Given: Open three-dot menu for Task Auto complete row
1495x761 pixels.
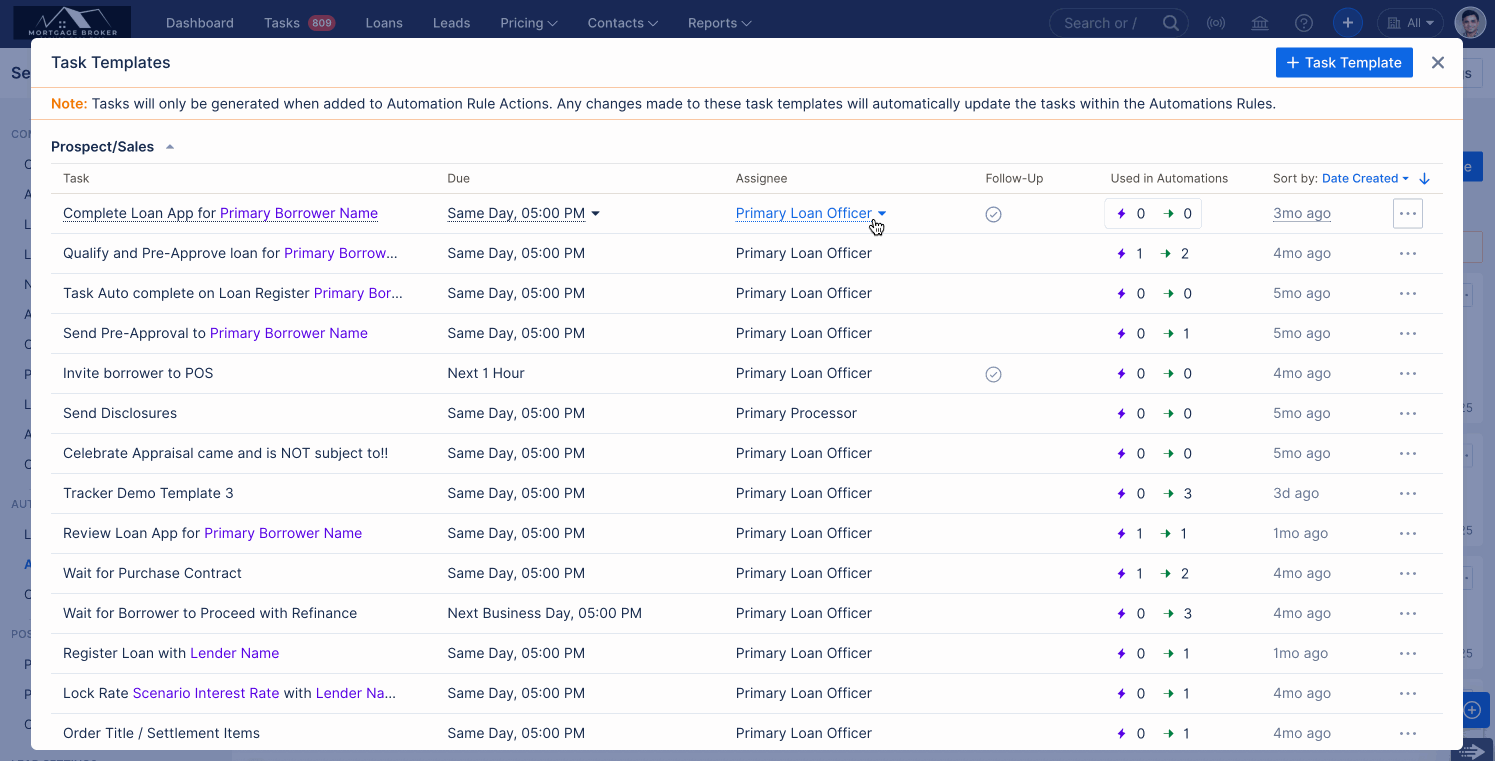Looking at the screenshot, I should 1408,293.
